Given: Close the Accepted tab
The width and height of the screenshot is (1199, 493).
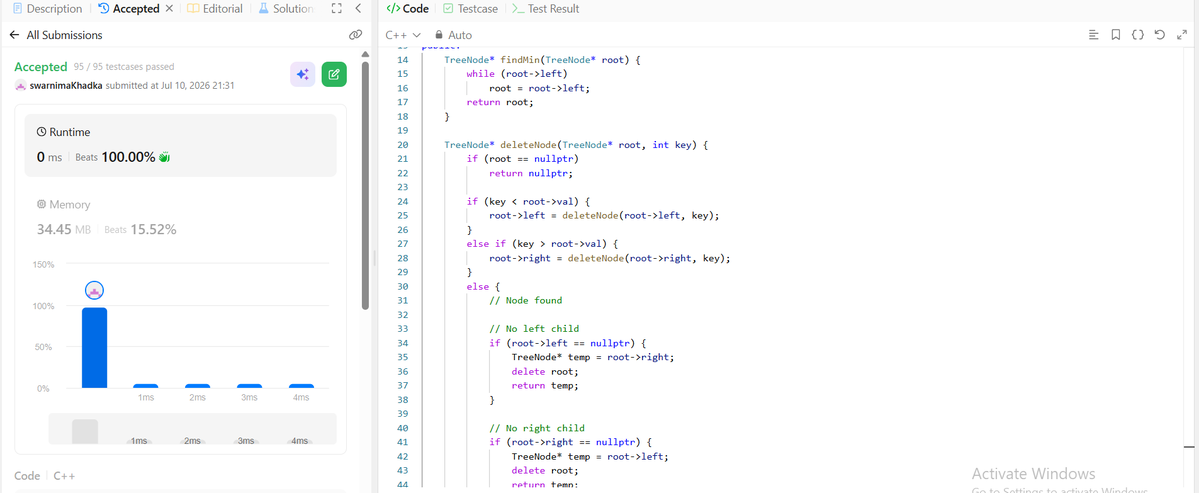Looking at the screenshot, I should 169,9.
